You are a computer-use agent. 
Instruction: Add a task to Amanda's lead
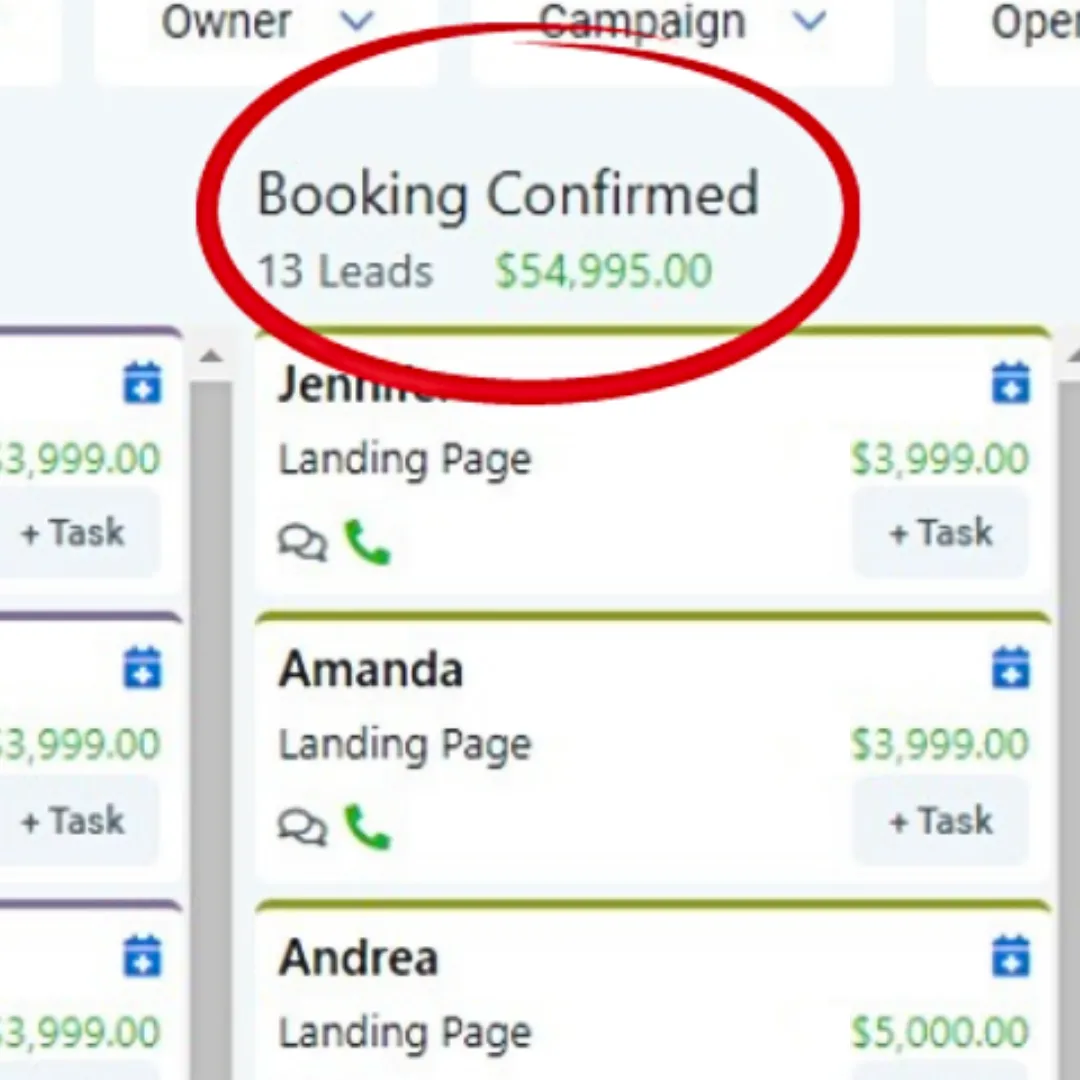(x=940, y=820)
